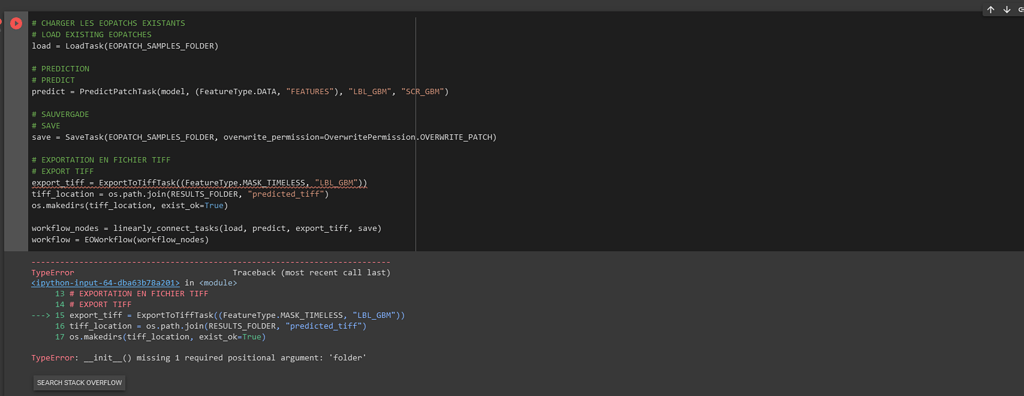Click traceback line 13 '# EXPORTATION EN FICHIER TIFF'
Screen dimensions: 1024x396
(x=131, y=294)
